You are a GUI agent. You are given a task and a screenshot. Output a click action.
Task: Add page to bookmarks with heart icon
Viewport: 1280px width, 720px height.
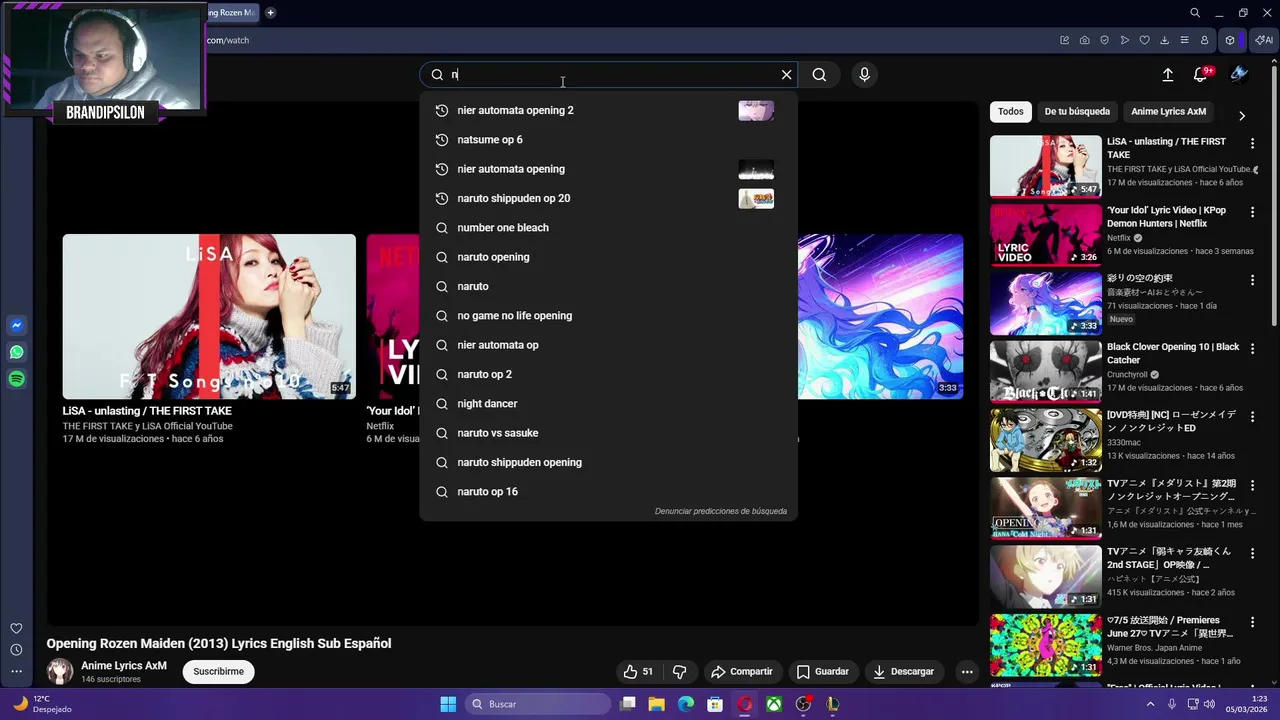click(1144, 40)
